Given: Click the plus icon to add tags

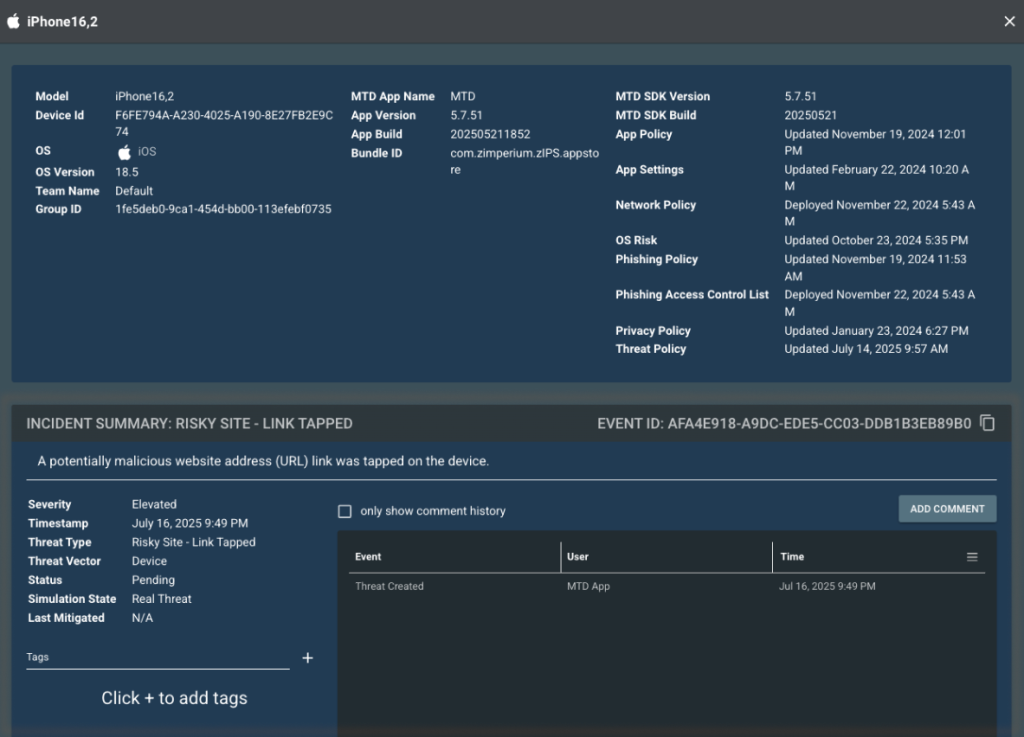Looking at the screenshot, I should [308, 658].
